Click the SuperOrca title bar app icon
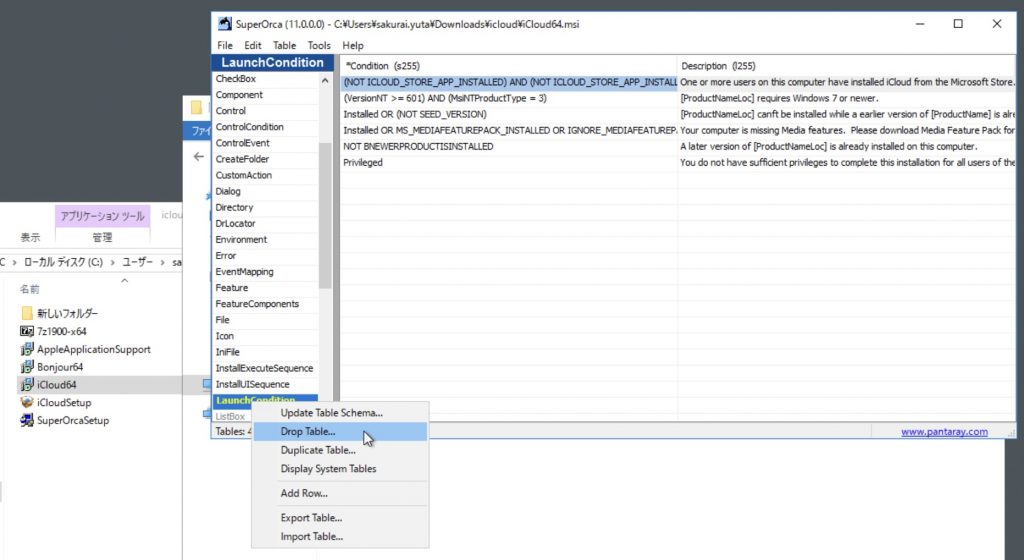Screen dimensions: 1024x560 pos(225,24)
